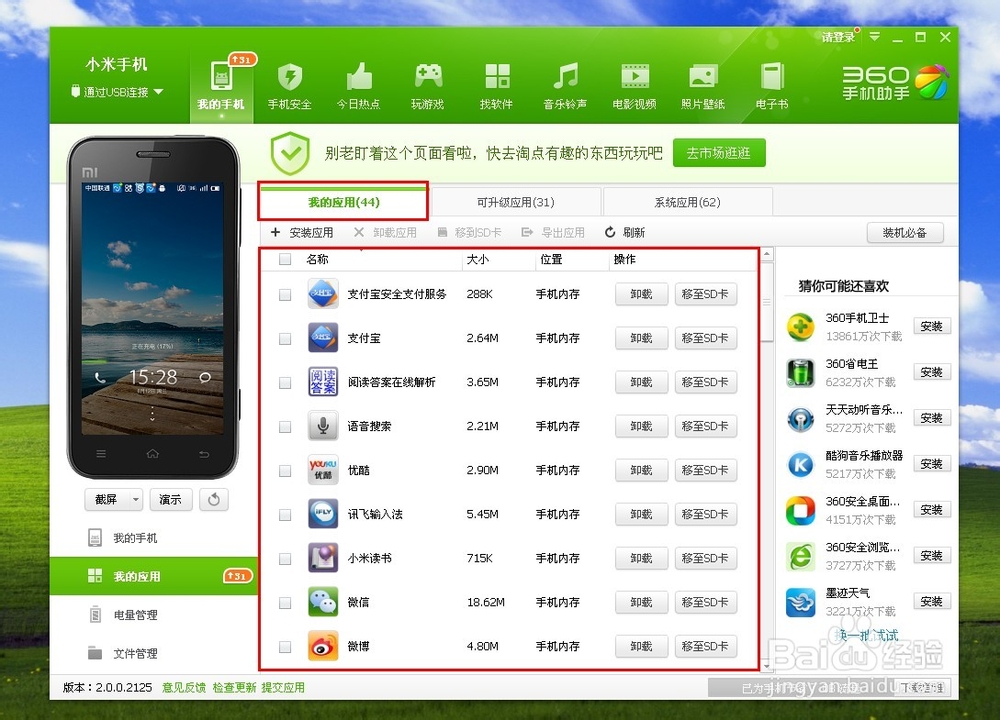Check the box for 支付宝安全支付服务
The width and height of the screenshot is (1000, 720).
(x=285, y=295)
